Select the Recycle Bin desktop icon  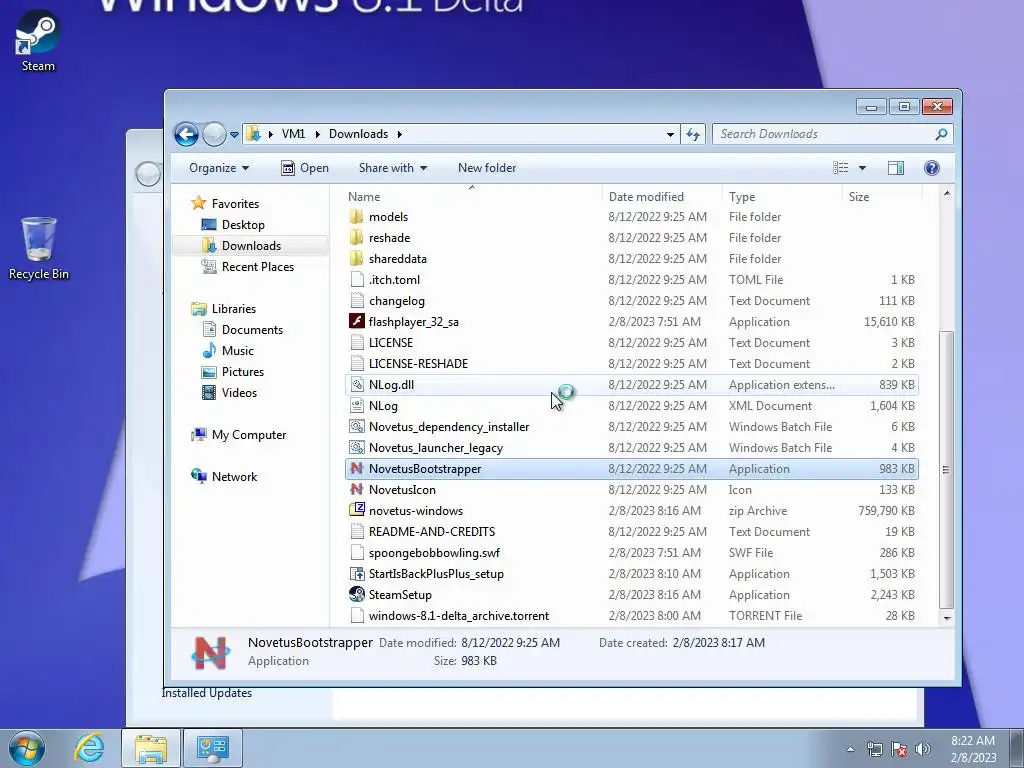39,248
